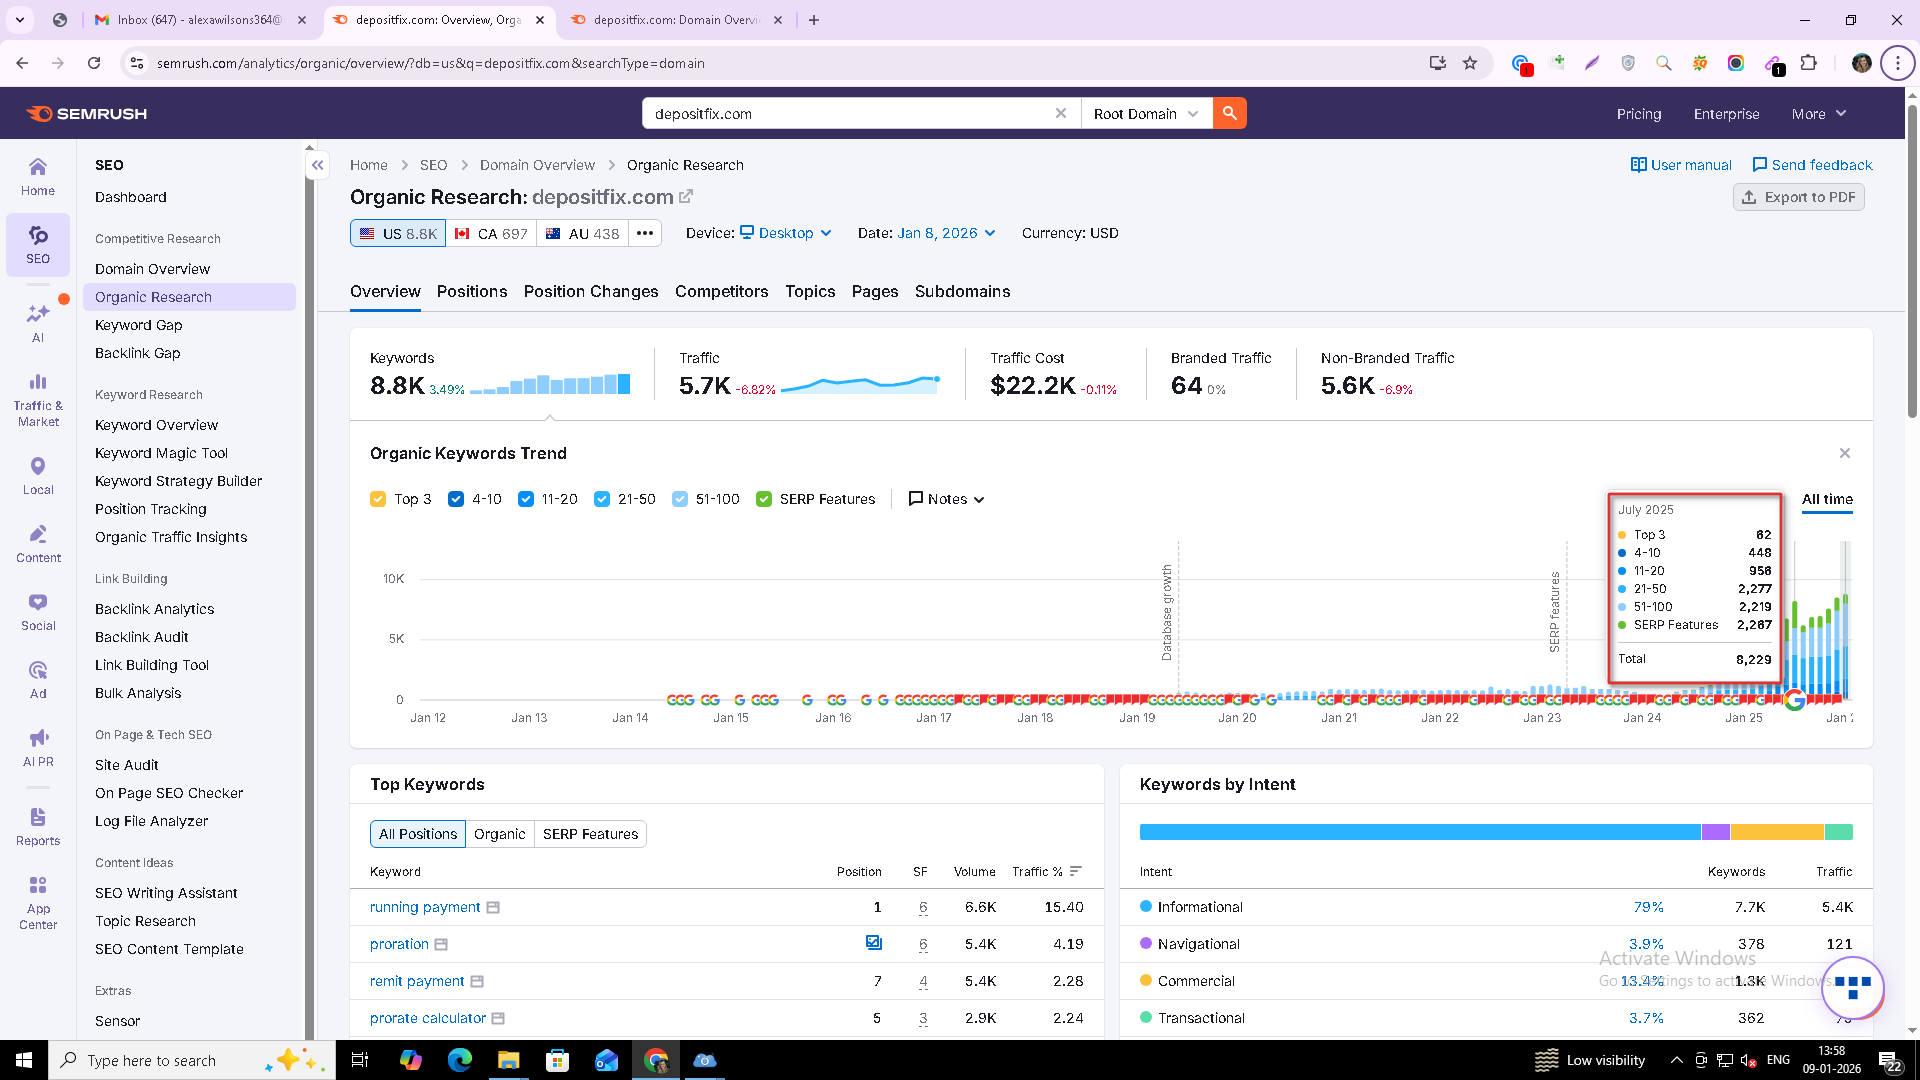Click Export to PDF button
Screen dimensions: 1920x1080
(1798, 197)
